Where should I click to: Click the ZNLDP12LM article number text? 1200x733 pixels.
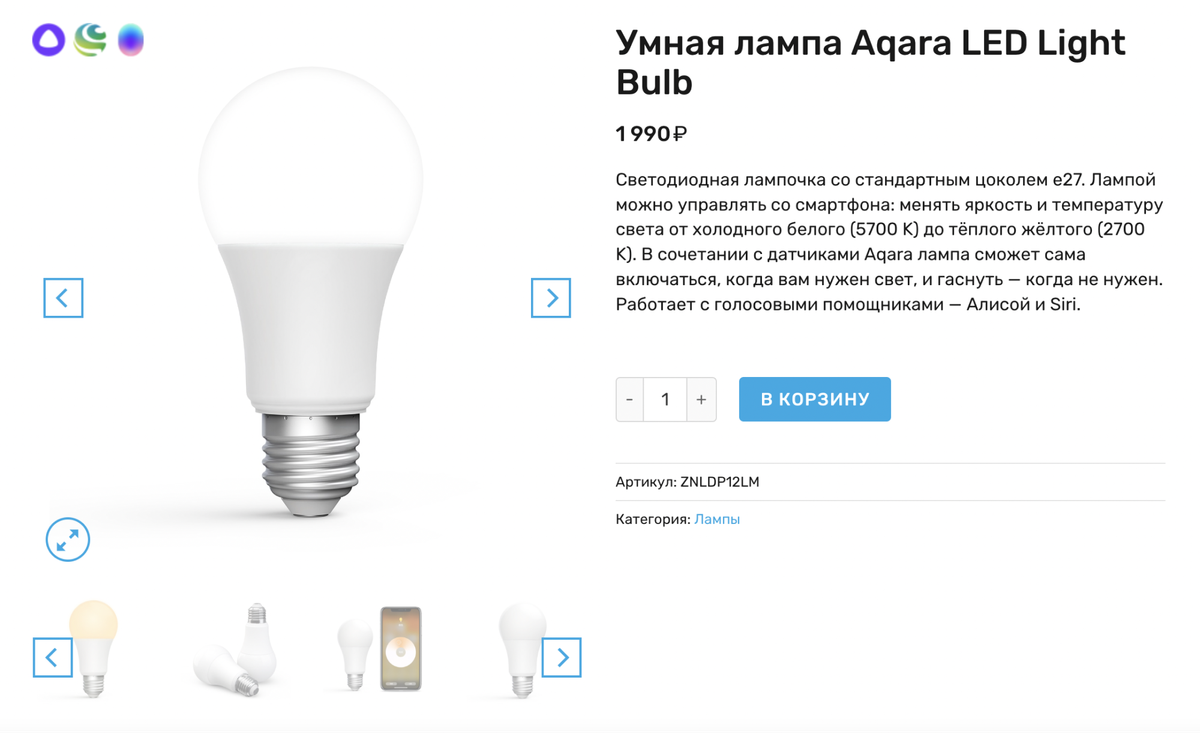[x=720, y=482]
